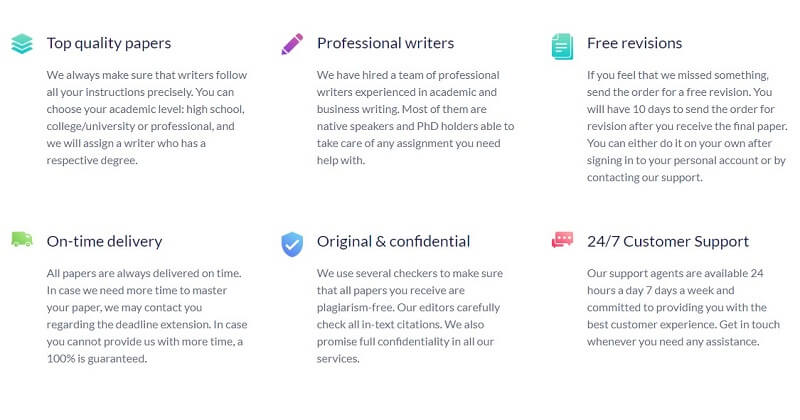Click the paragraph about hiring professional writers
The height and width of the screenshot is (420, 800).
click(x=415, y=117)
